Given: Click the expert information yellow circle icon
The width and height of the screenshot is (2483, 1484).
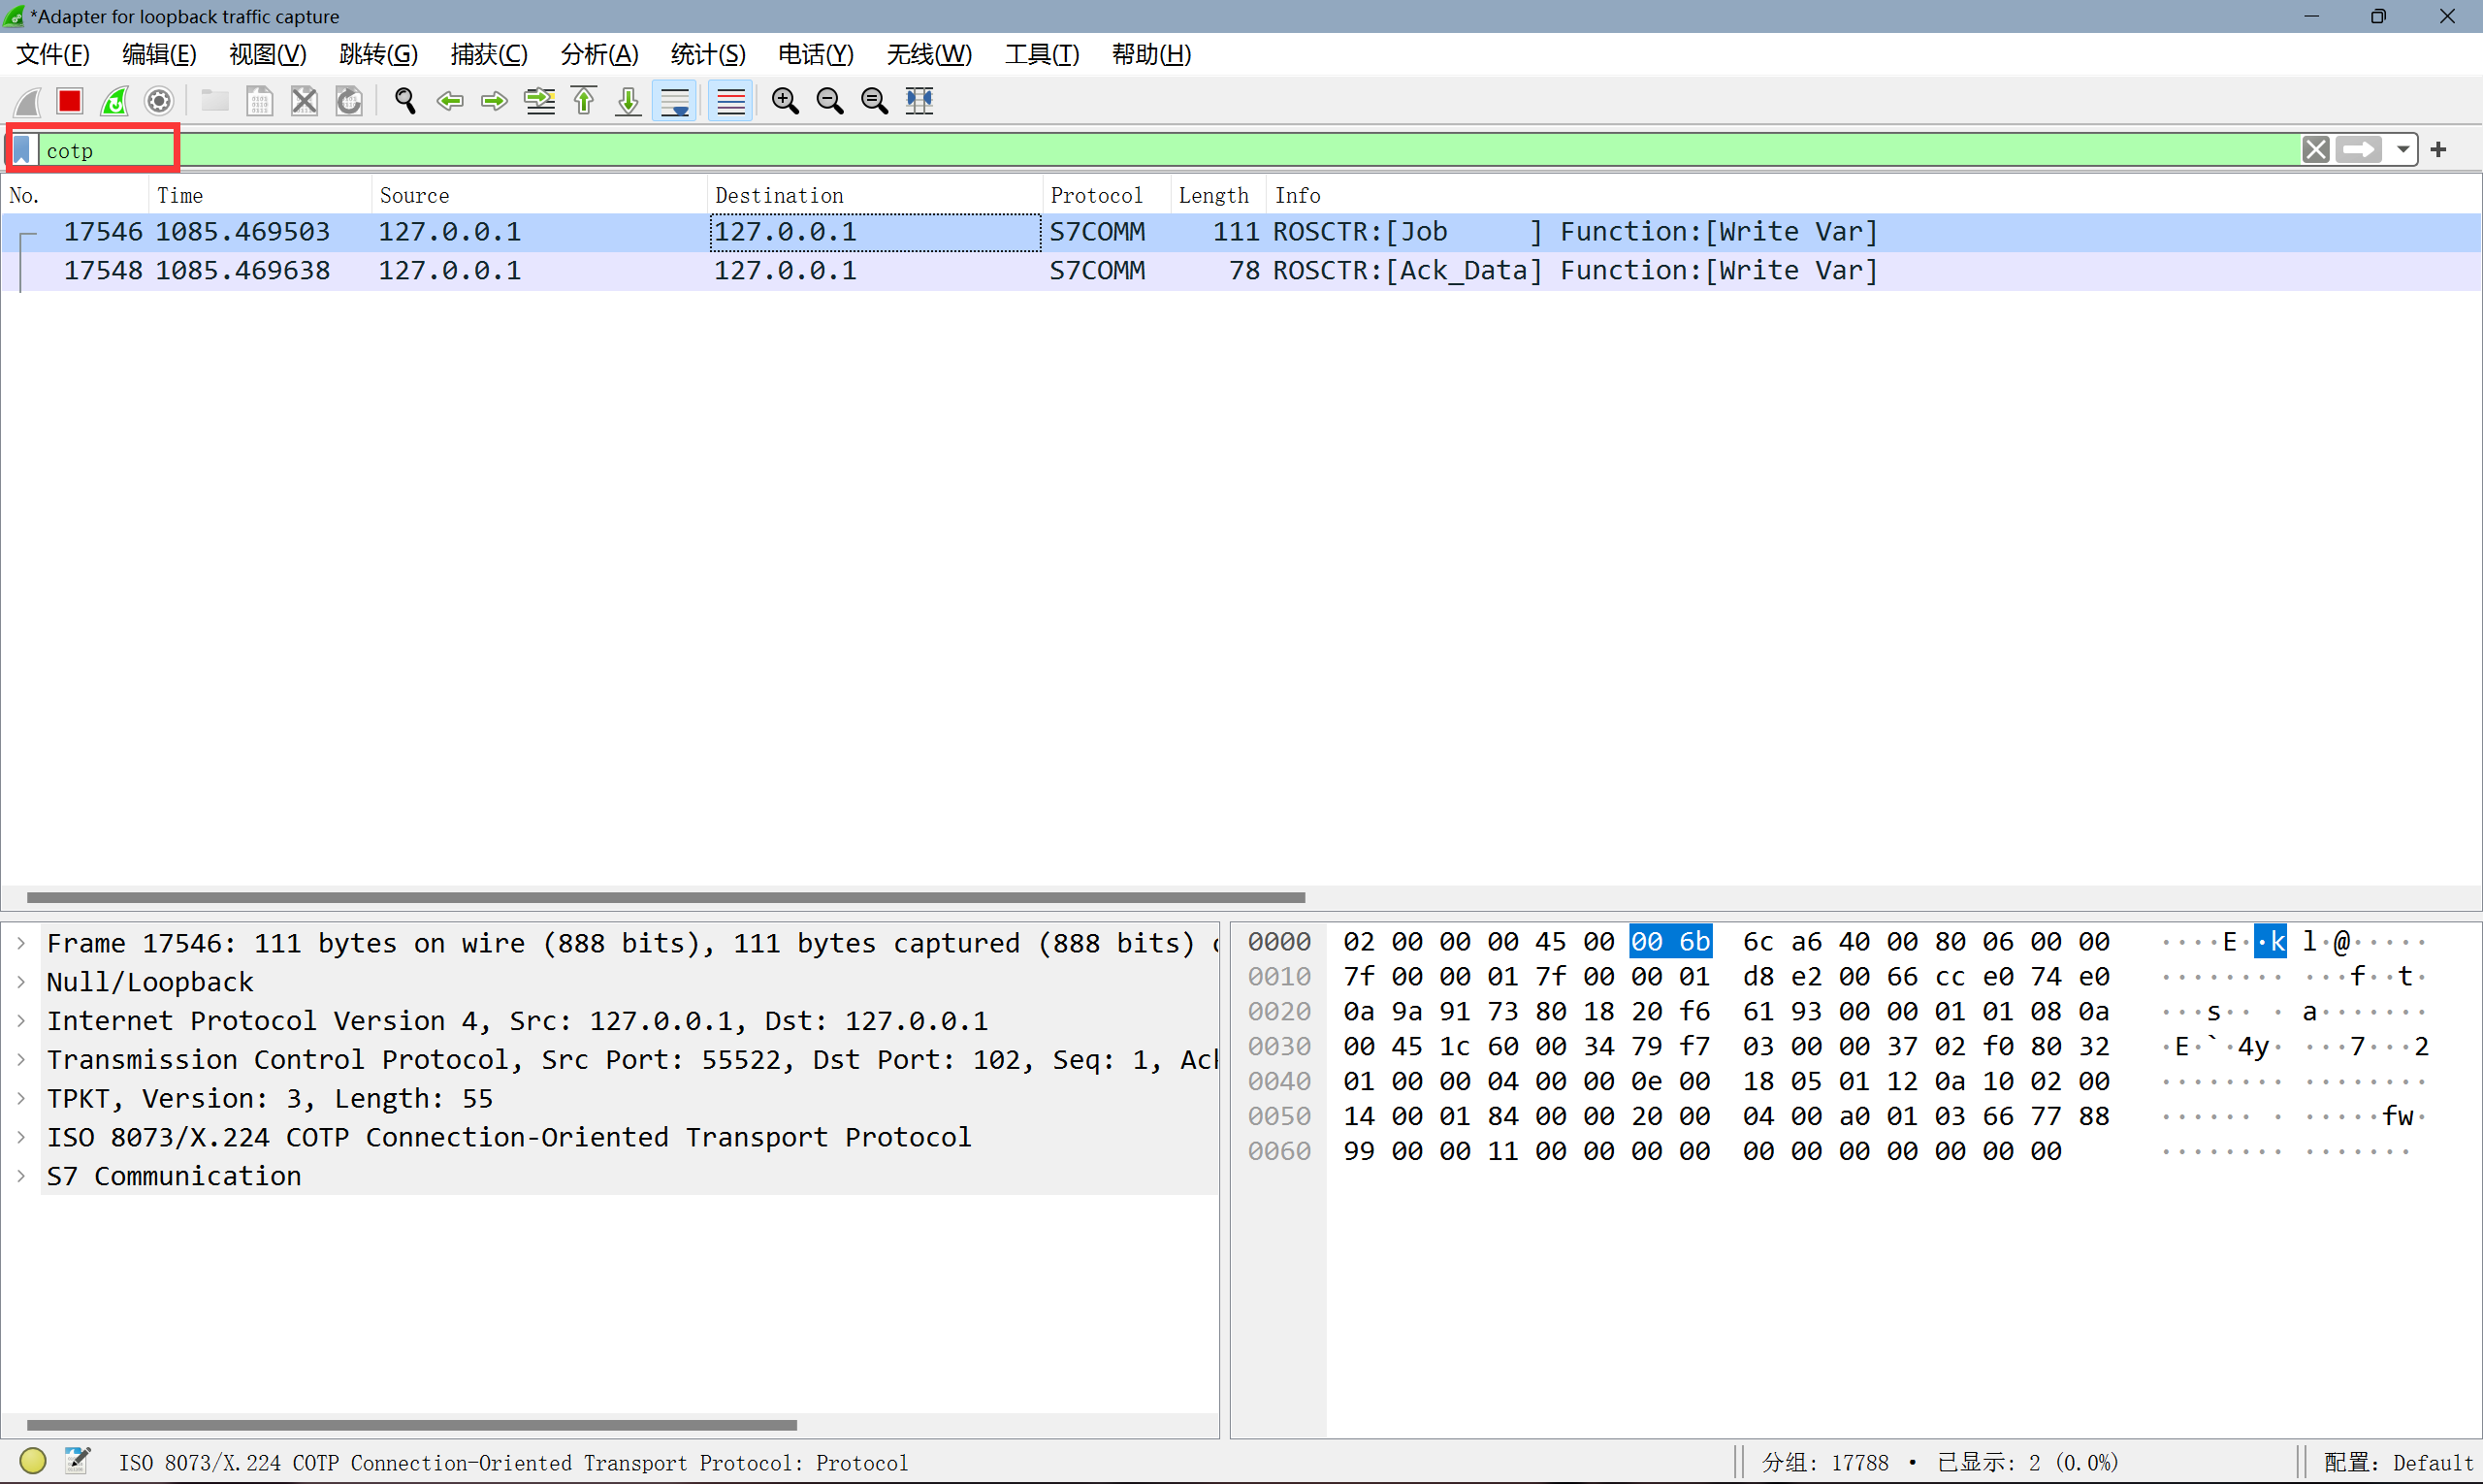Looking at the screenshot, I should pyautogui.click(x=33, y=1462).
